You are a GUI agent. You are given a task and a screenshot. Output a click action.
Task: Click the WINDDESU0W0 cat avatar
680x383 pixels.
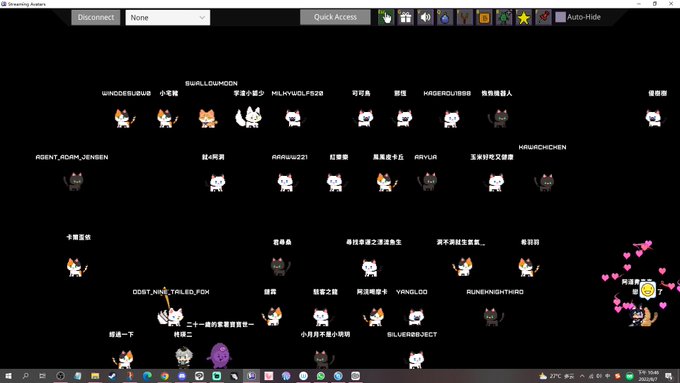124,118
